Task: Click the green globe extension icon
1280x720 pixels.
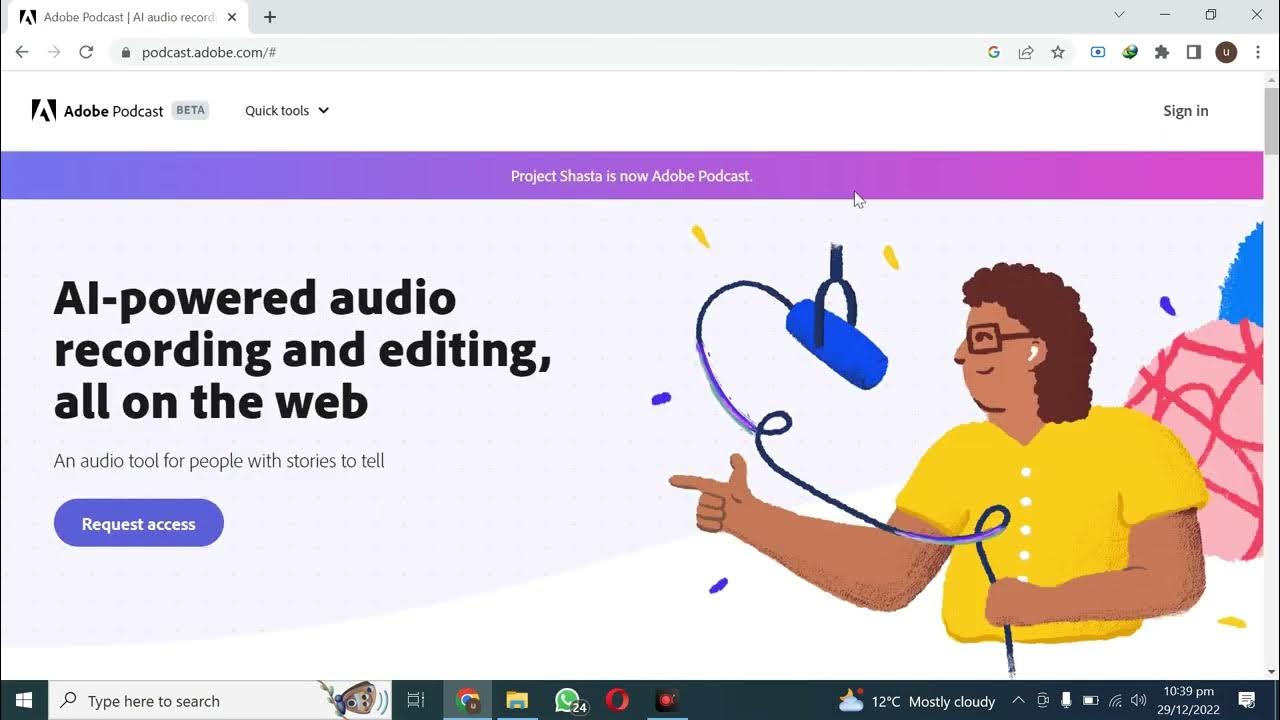Action: pos(1130,52)
